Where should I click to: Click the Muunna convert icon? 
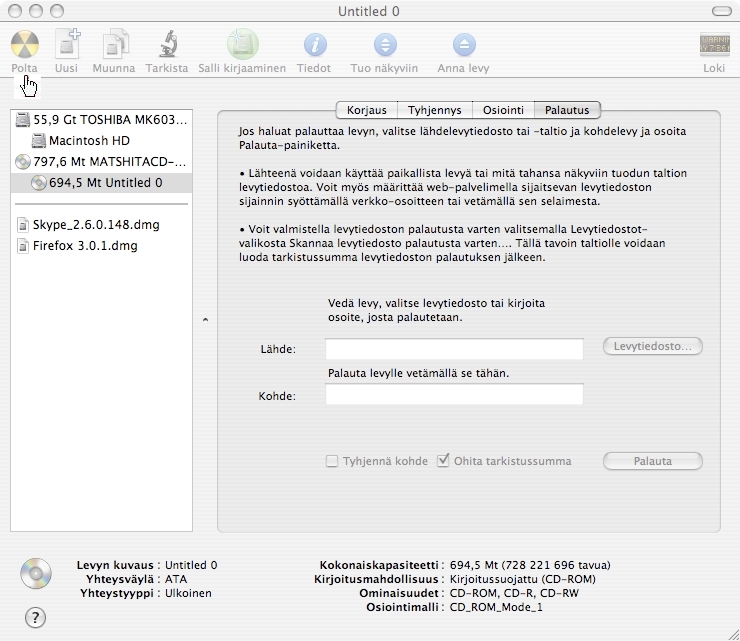[114, 45]
